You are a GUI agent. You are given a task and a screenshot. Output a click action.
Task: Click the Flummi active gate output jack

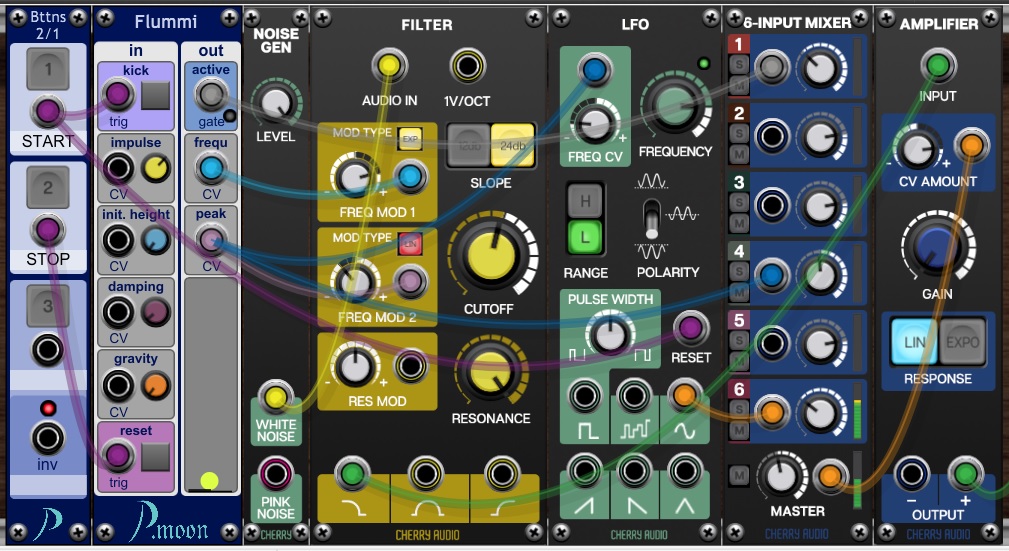[209, 95]
